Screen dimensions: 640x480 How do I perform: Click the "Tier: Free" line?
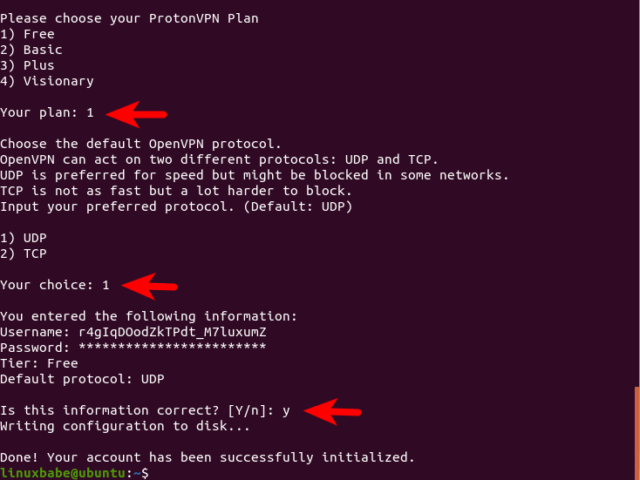(x=39, y=363)
